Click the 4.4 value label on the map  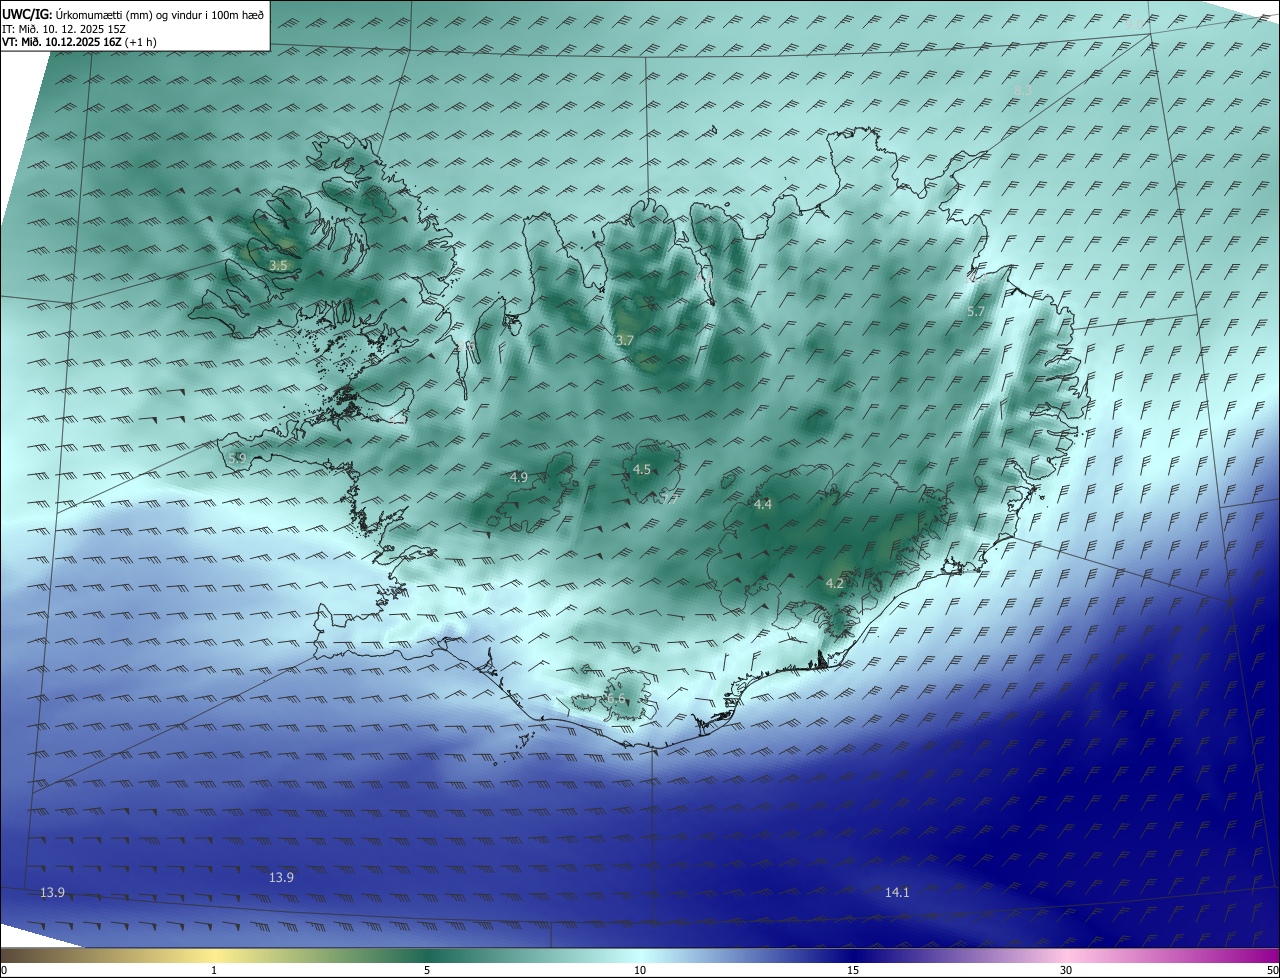pyautogui.click(x=763, y=504)
